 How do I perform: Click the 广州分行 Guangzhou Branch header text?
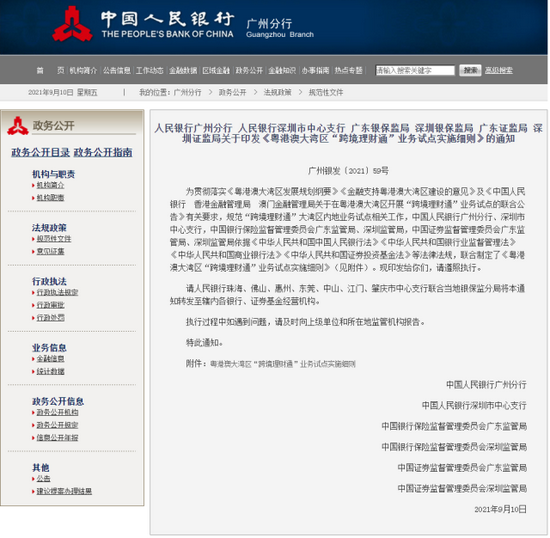point(280,28)
